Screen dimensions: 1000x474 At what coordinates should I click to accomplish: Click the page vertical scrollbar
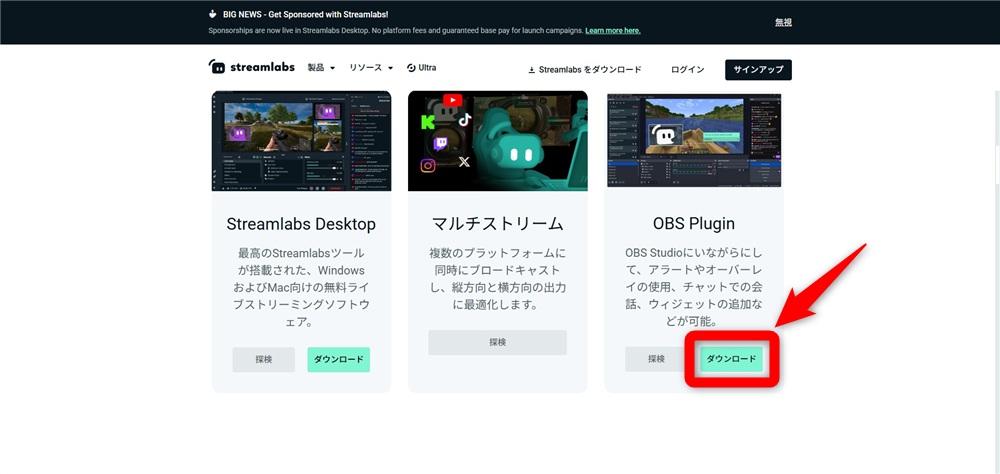[997, 281]
